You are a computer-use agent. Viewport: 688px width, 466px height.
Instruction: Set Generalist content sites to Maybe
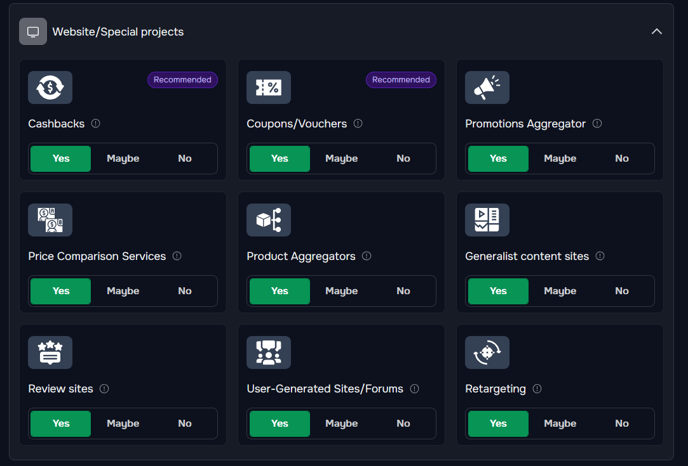(560, 291)
